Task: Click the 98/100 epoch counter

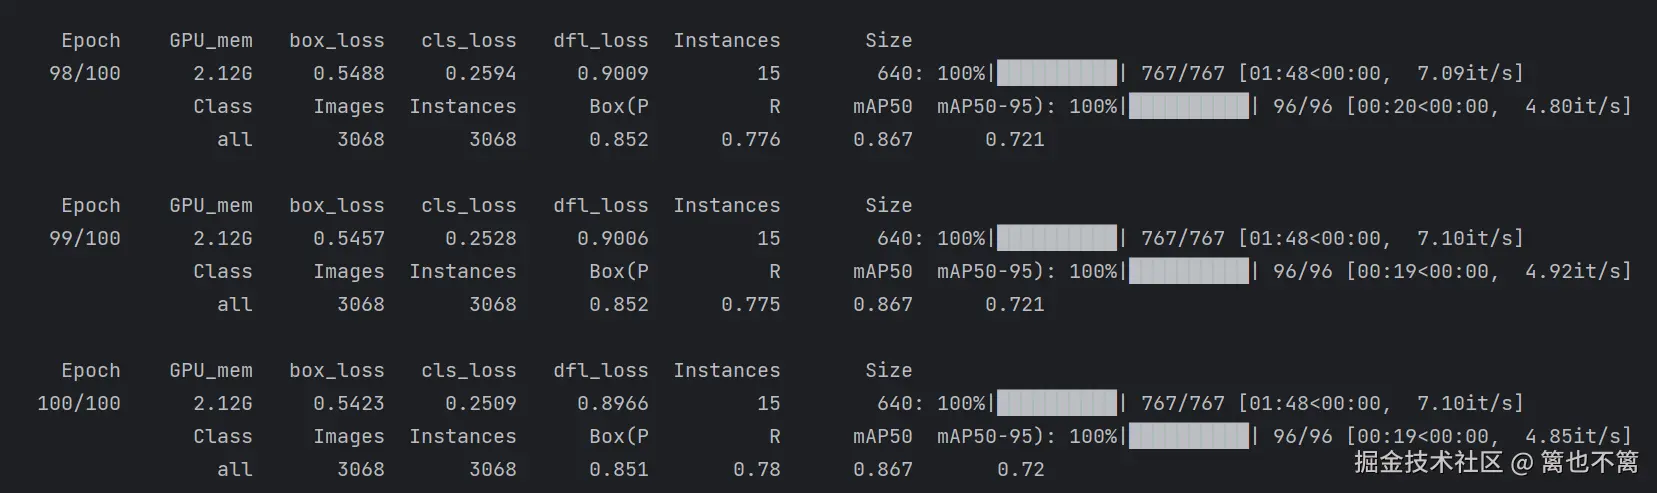Action: pos(85,73)
